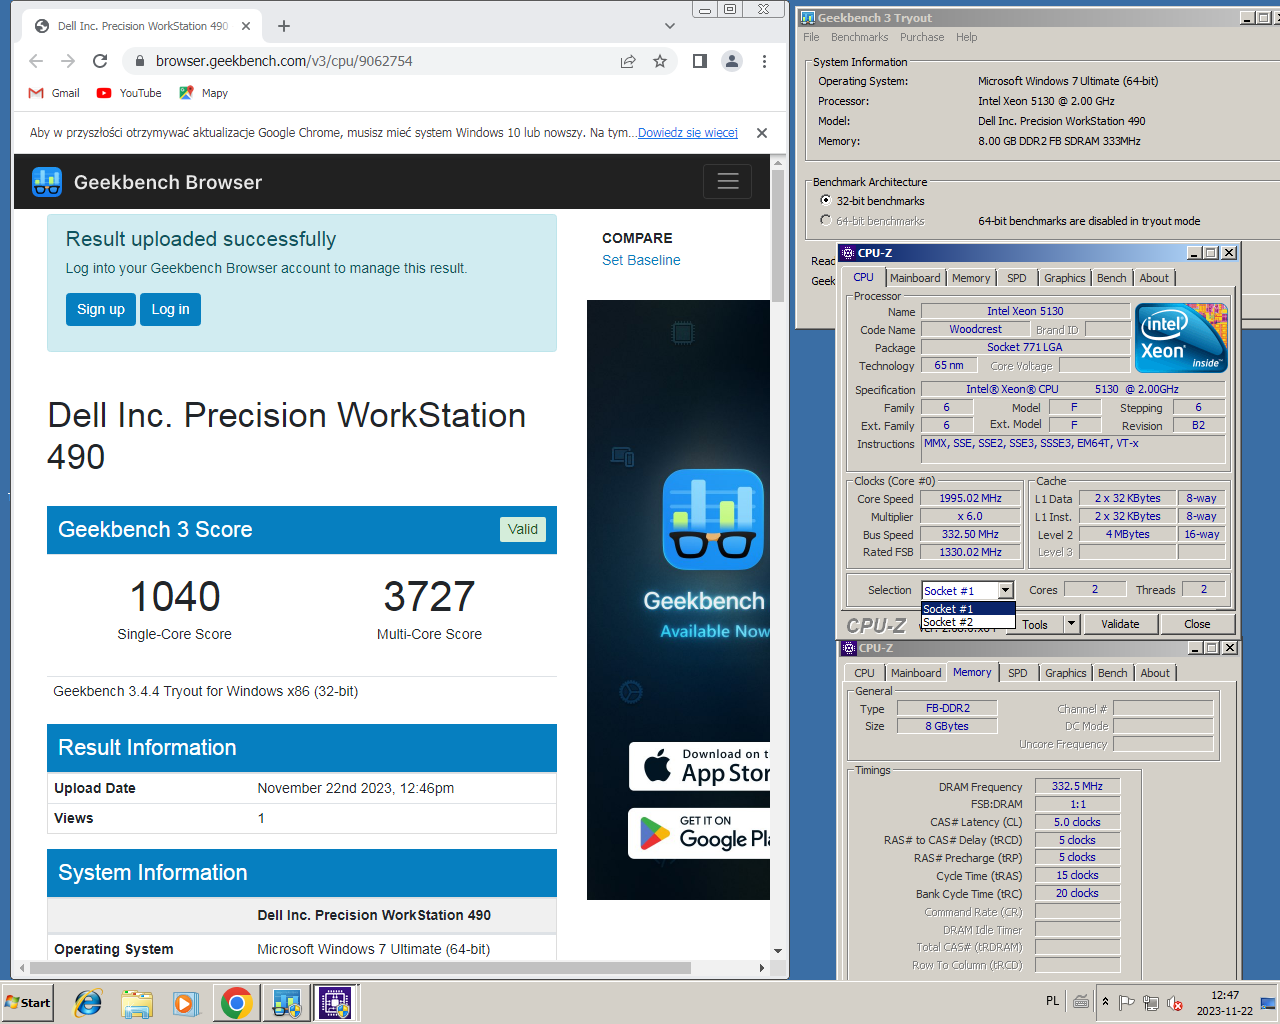
Task: Click Download on App Store badge
Action: (700, 767)
